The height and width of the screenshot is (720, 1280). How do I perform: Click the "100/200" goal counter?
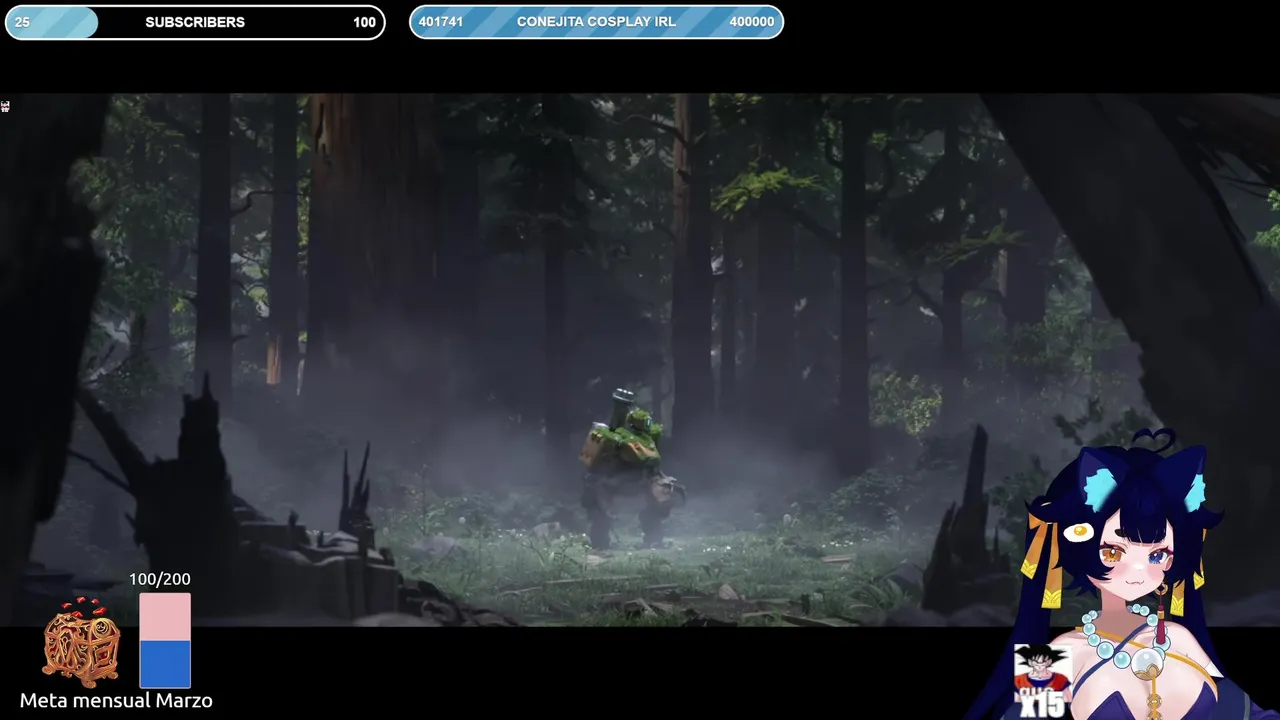[159, 579]
